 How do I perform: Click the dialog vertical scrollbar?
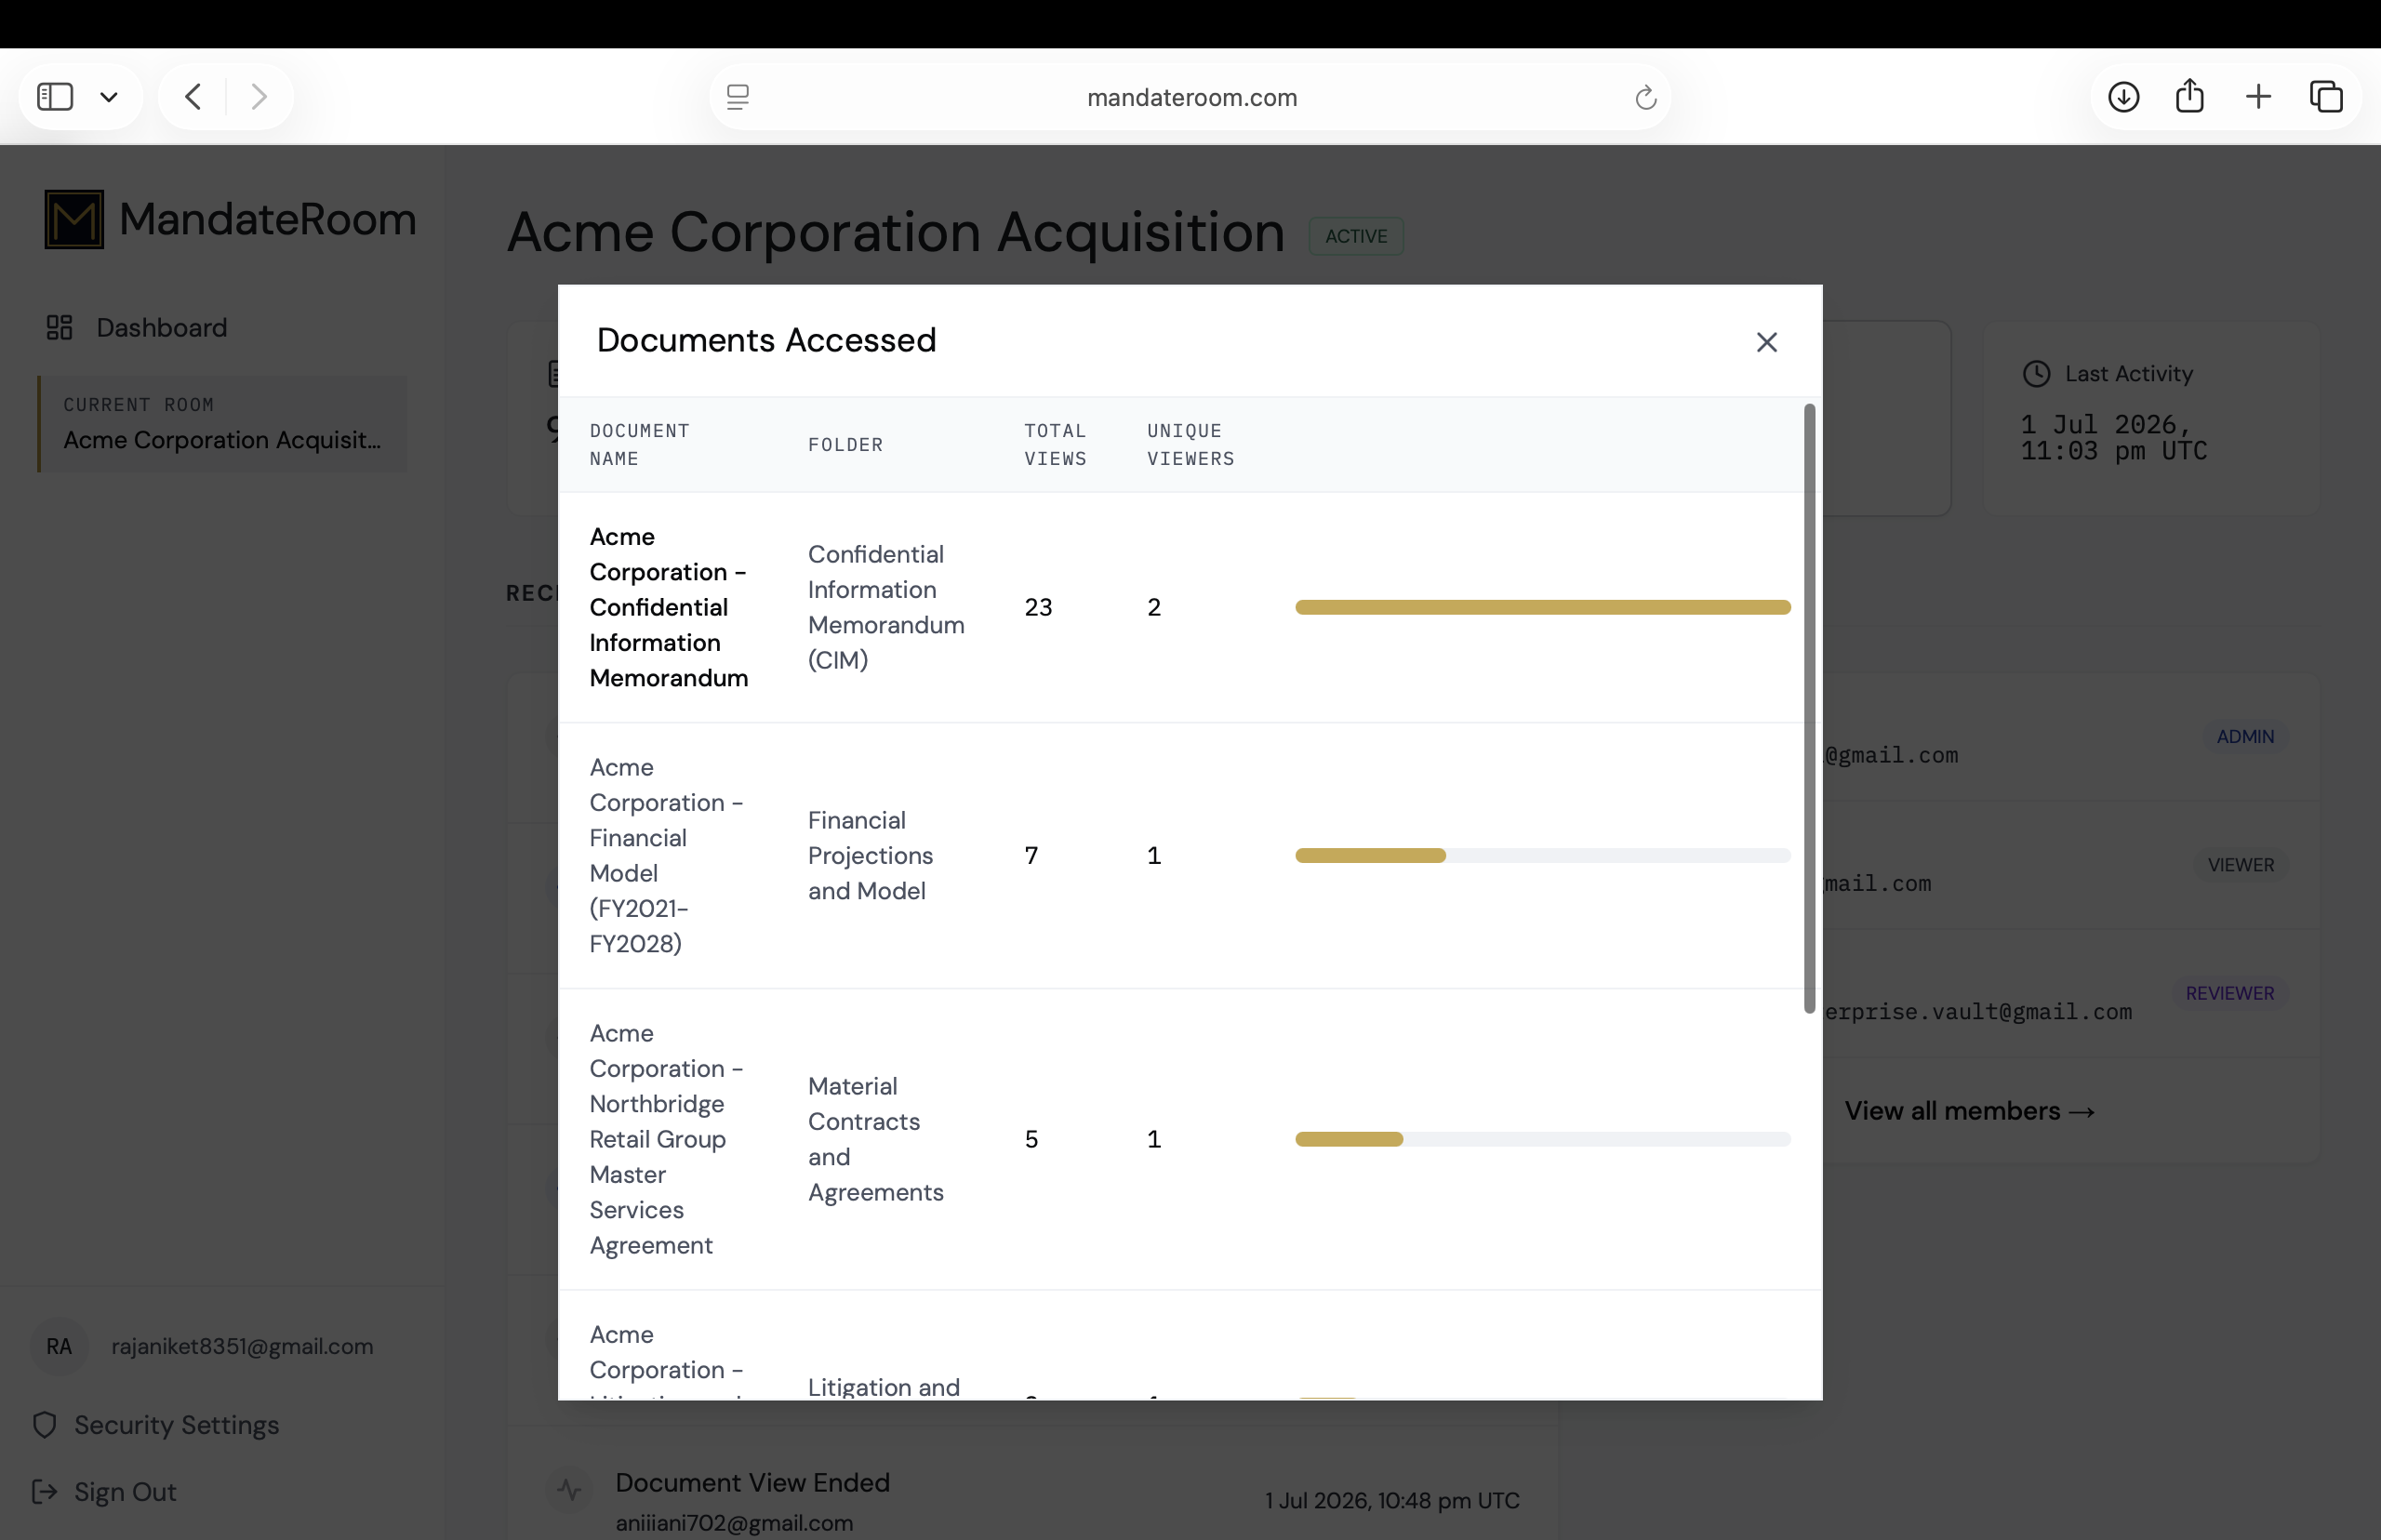pos(1809,708)
